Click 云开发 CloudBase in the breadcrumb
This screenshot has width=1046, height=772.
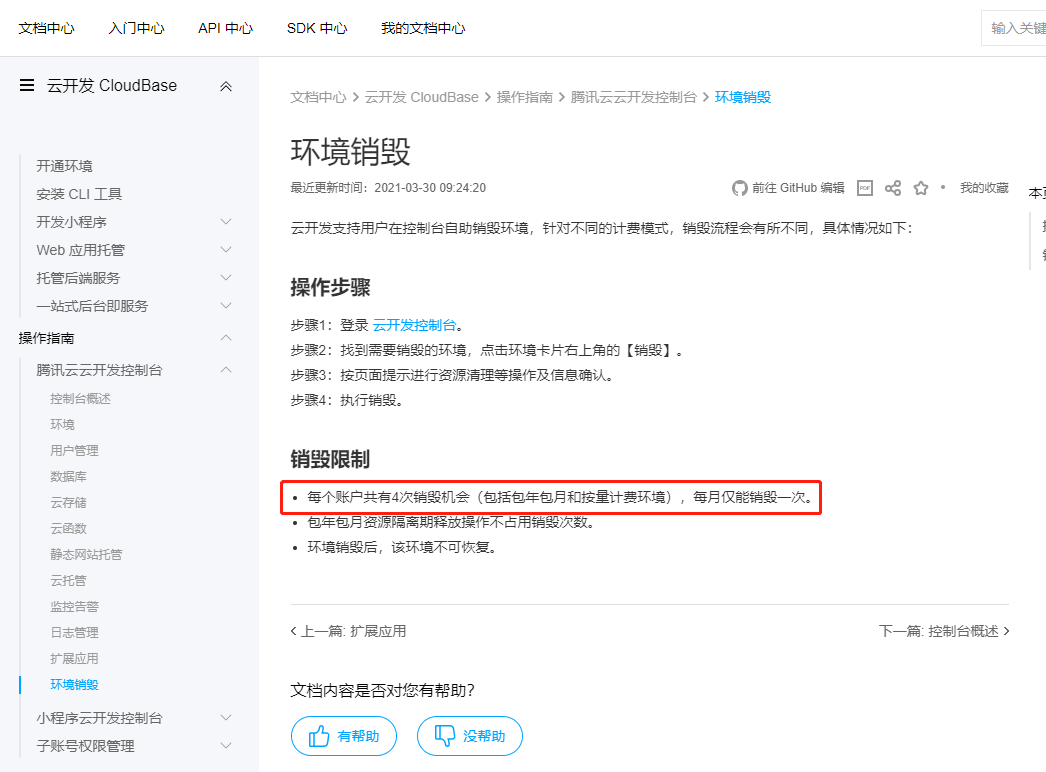pos(422,97)
